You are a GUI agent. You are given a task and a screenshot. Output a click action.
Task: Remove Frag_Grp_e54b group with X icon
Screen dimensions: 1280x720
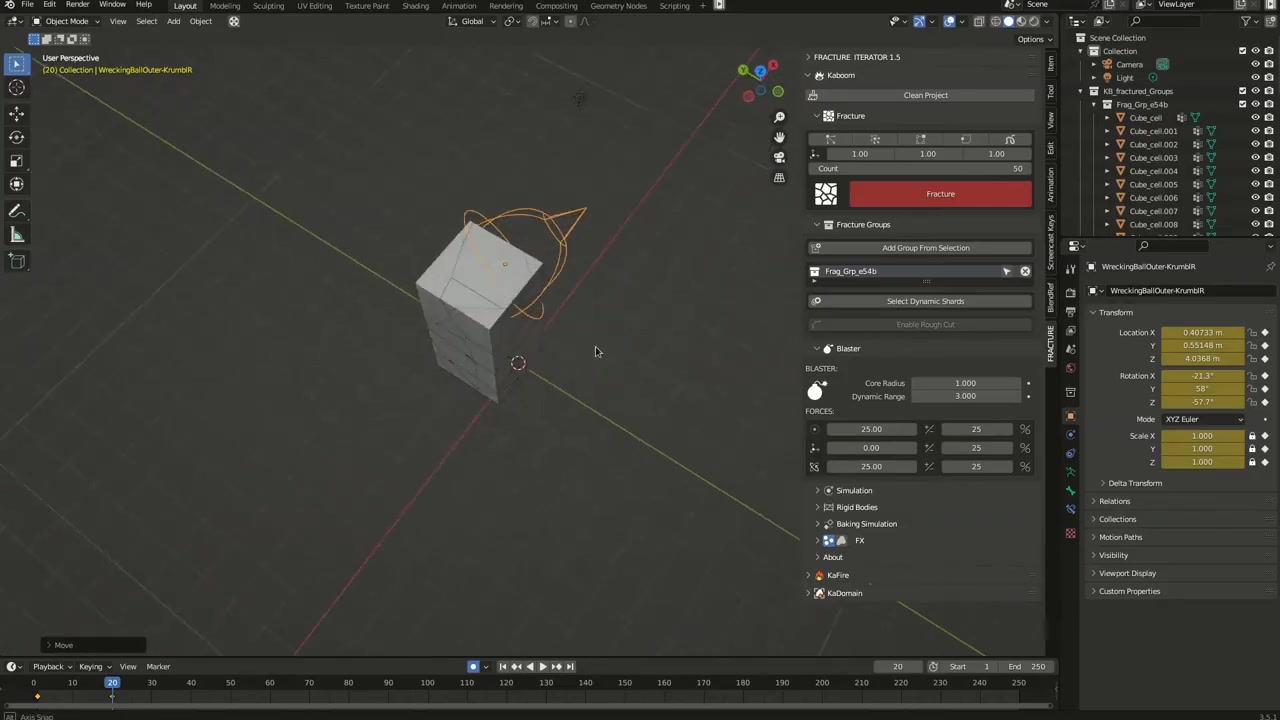(x=1025, y=271)
